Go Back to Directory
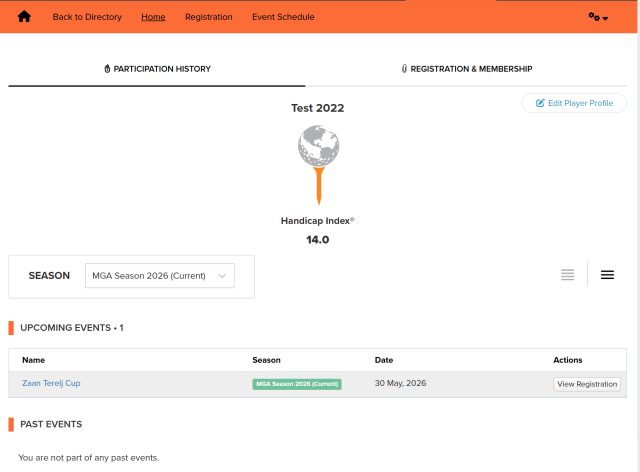Screen dimensions: 640x472 click(87, 17)
